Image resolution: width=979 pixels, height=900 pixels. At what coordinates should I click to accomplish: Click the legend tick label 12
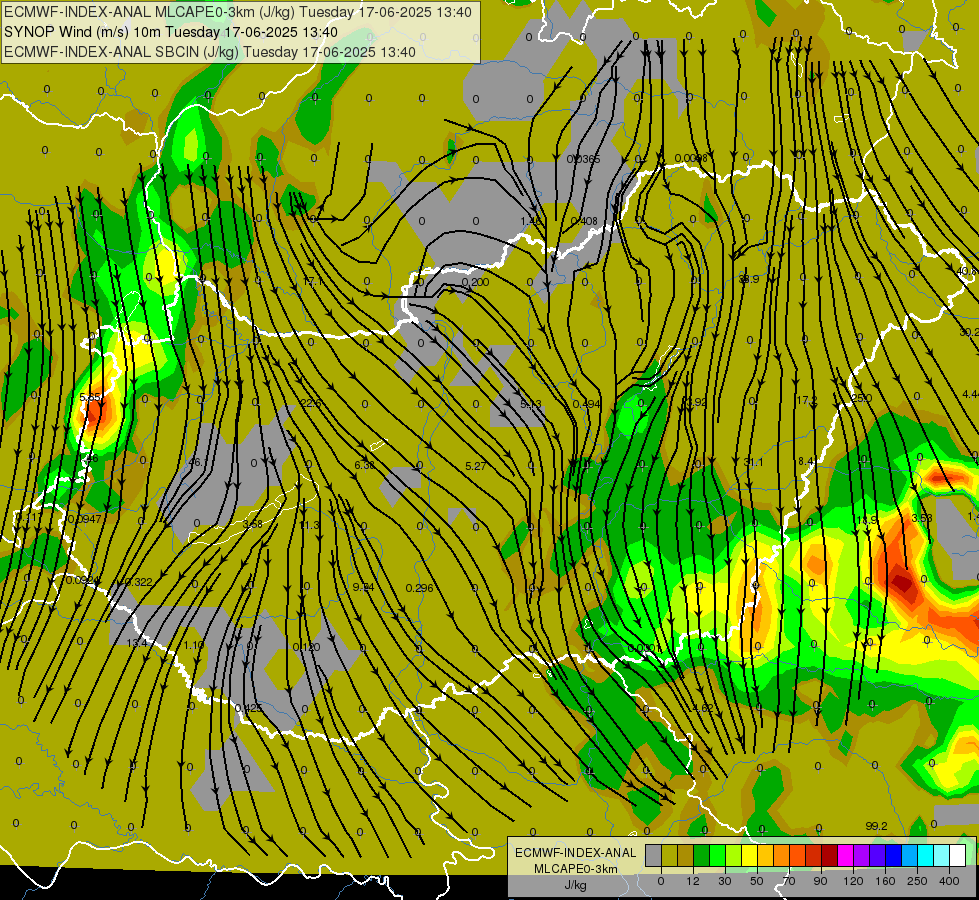tap(693, 881)
